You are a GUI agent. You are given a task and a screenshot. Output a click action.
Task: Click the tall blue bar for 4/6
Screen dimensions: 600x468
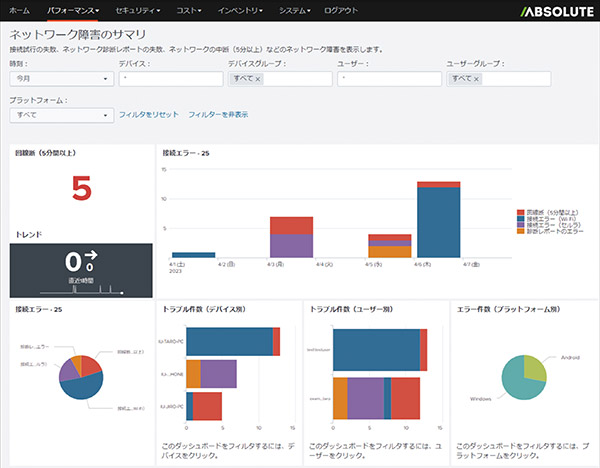tap(437, 222)
